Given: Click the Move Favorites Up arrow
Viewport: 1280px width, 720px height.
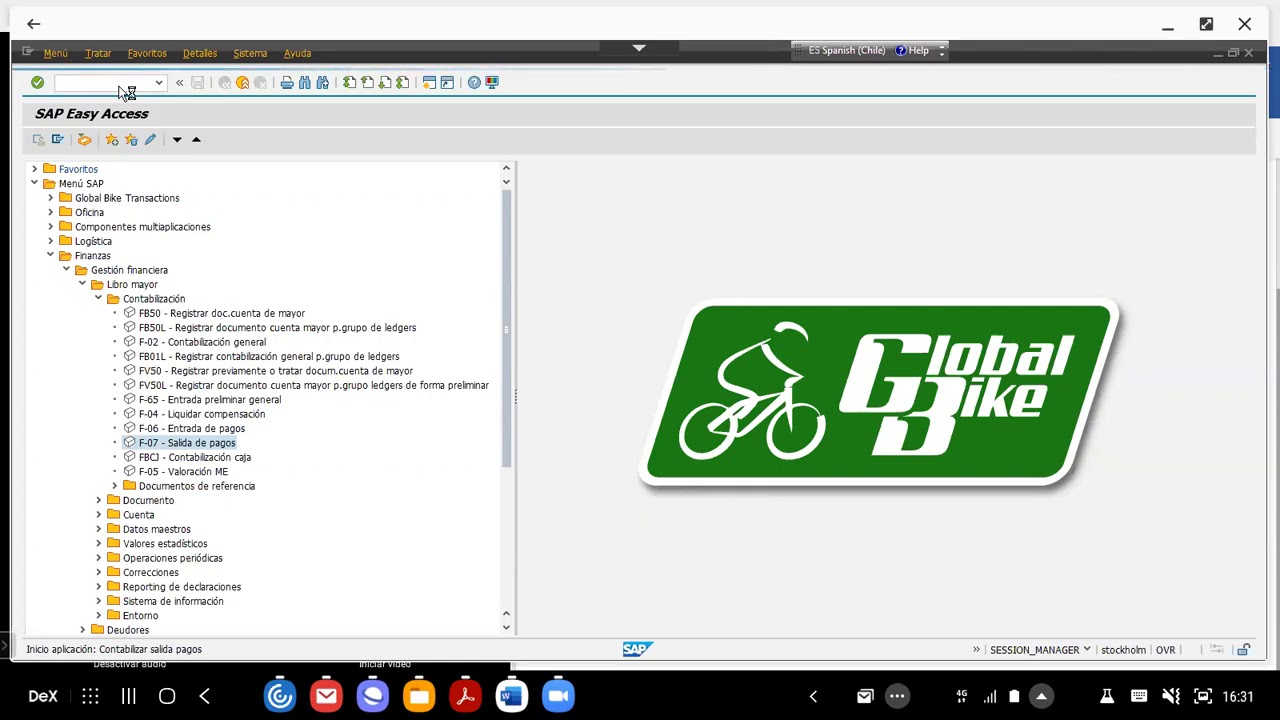Looking at the screenshot, I should pos(196,140).
